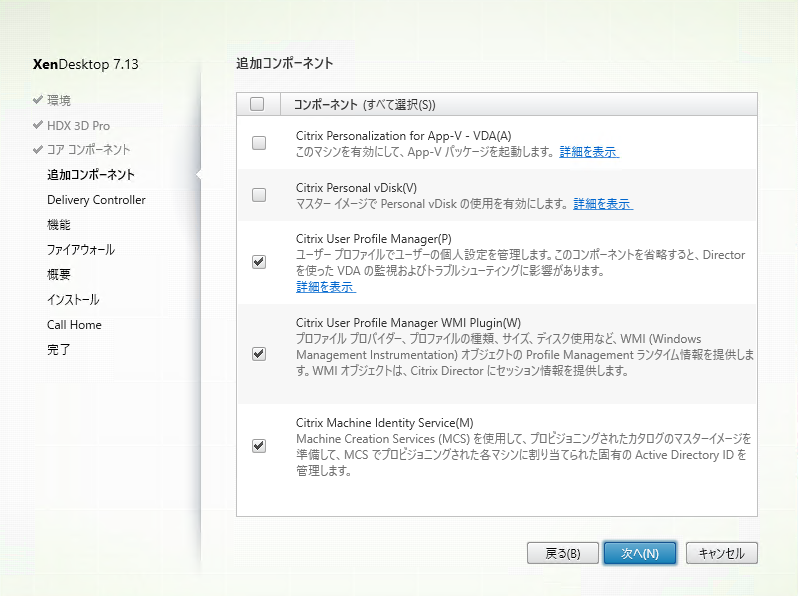
Task: Select Delivery Controller step in sidebar
Action: pos(96,200)
